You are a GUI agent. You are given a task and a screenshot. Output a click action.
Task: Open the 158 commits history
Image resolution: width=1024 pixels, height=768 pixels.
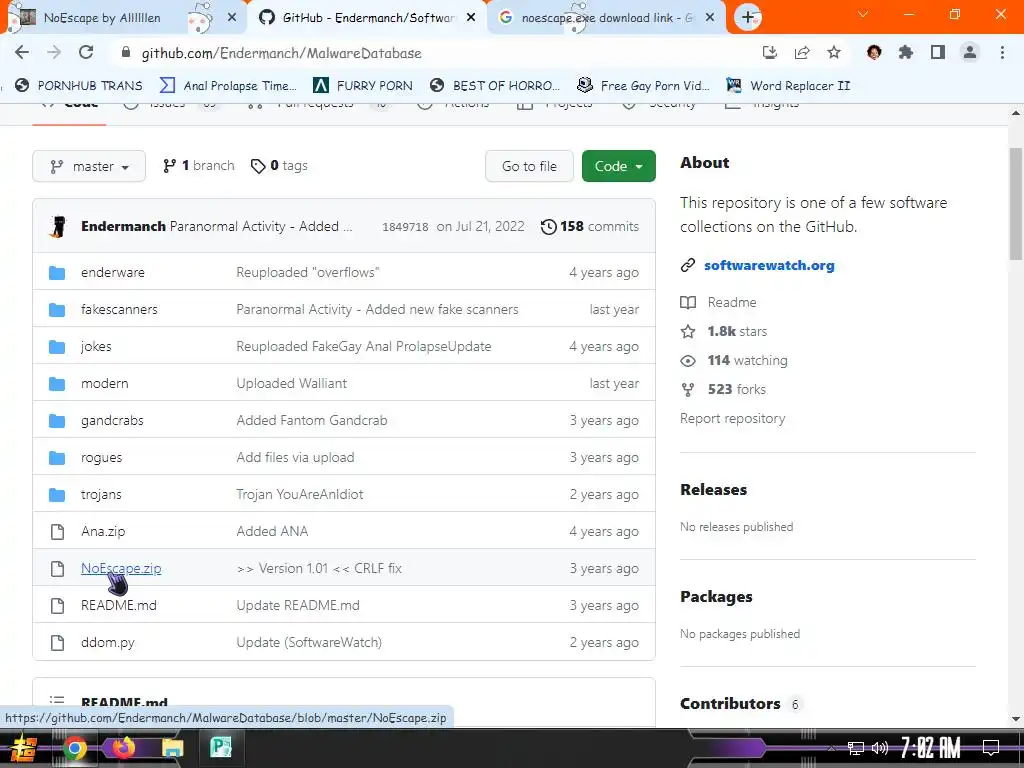coord(590,227)
